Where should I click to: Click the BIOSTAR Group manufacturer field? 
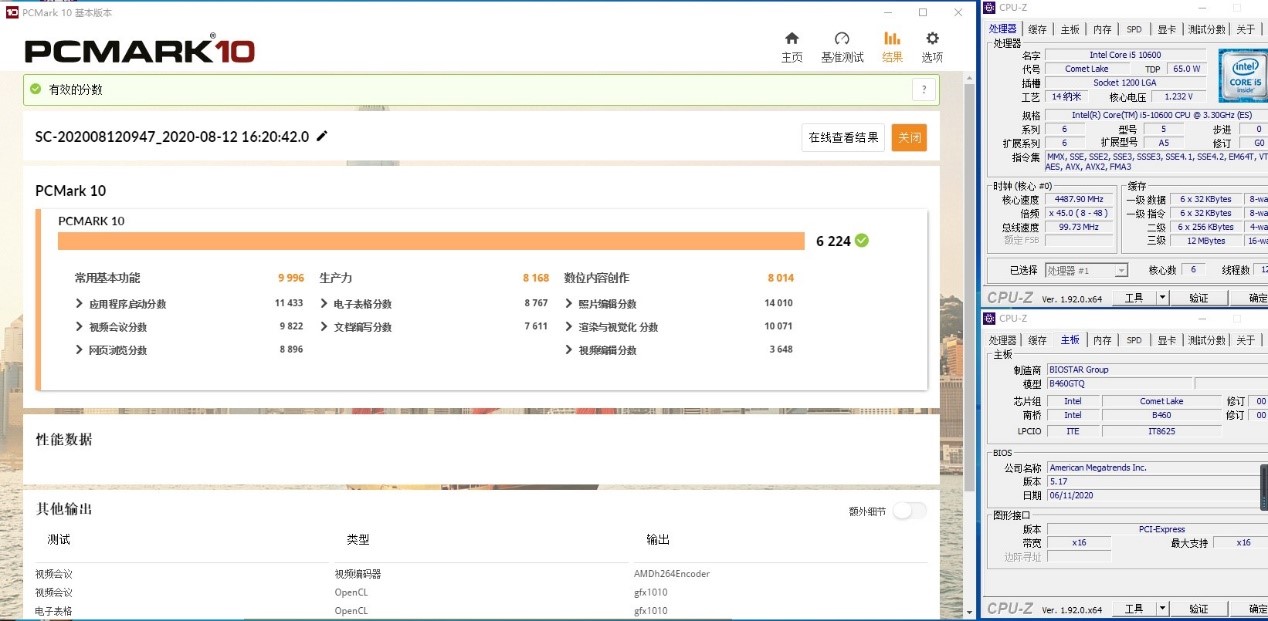click(x=1155, y=370)
